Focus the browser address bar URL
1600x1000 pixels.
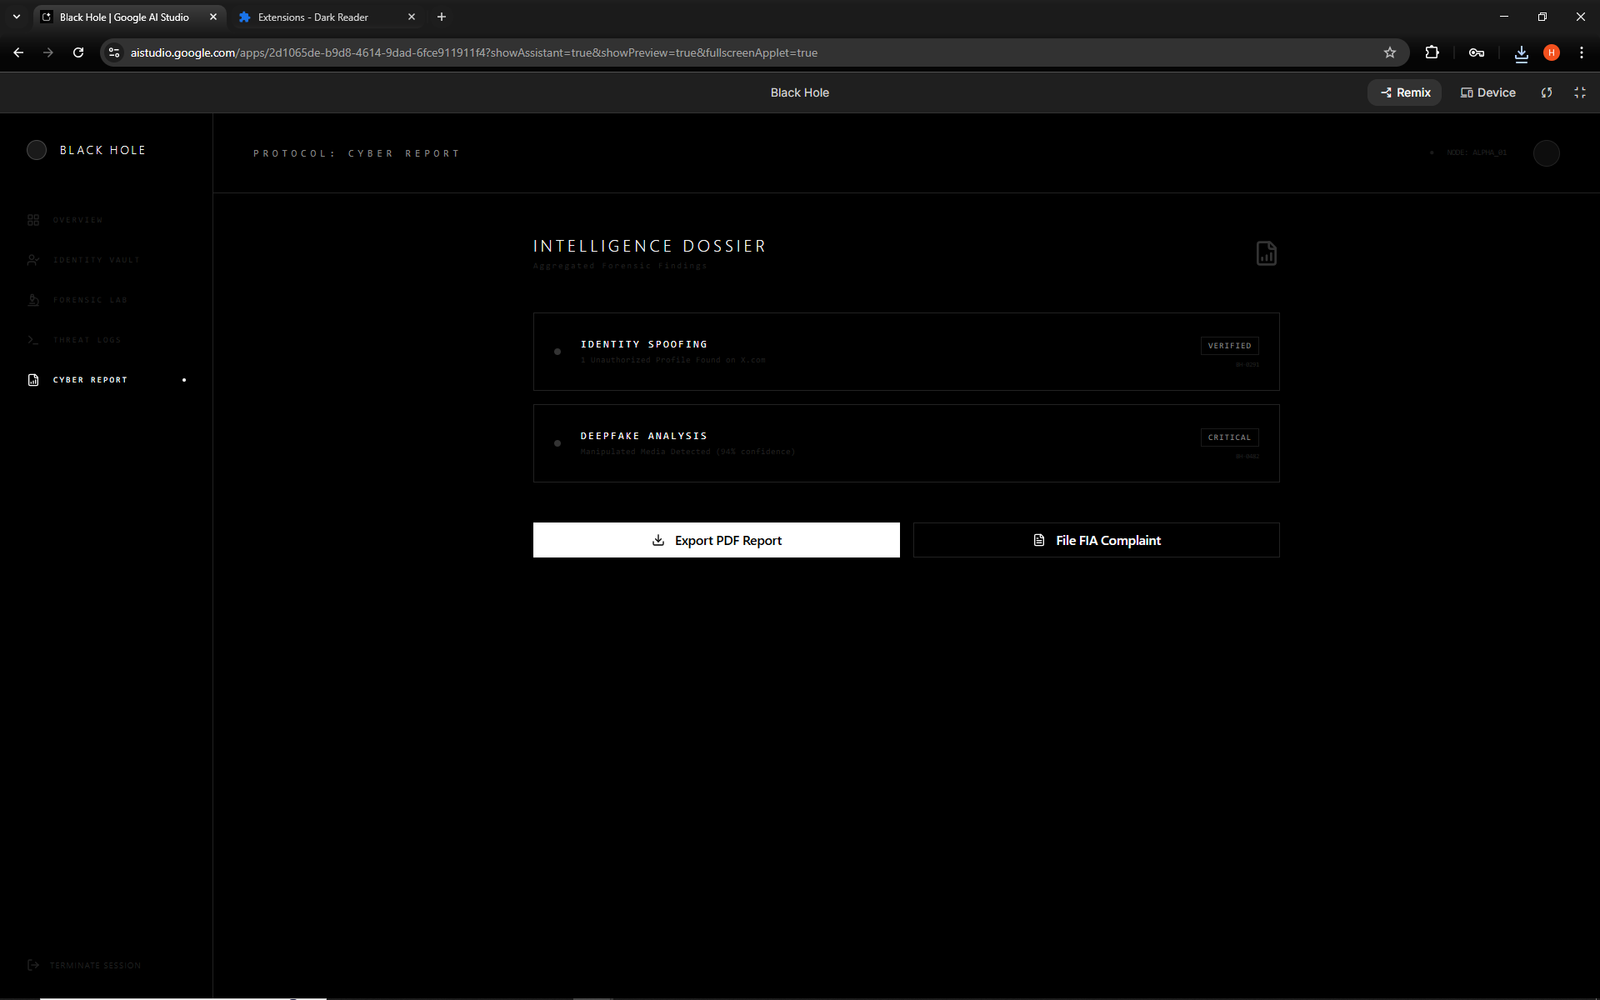click(474, 52)
